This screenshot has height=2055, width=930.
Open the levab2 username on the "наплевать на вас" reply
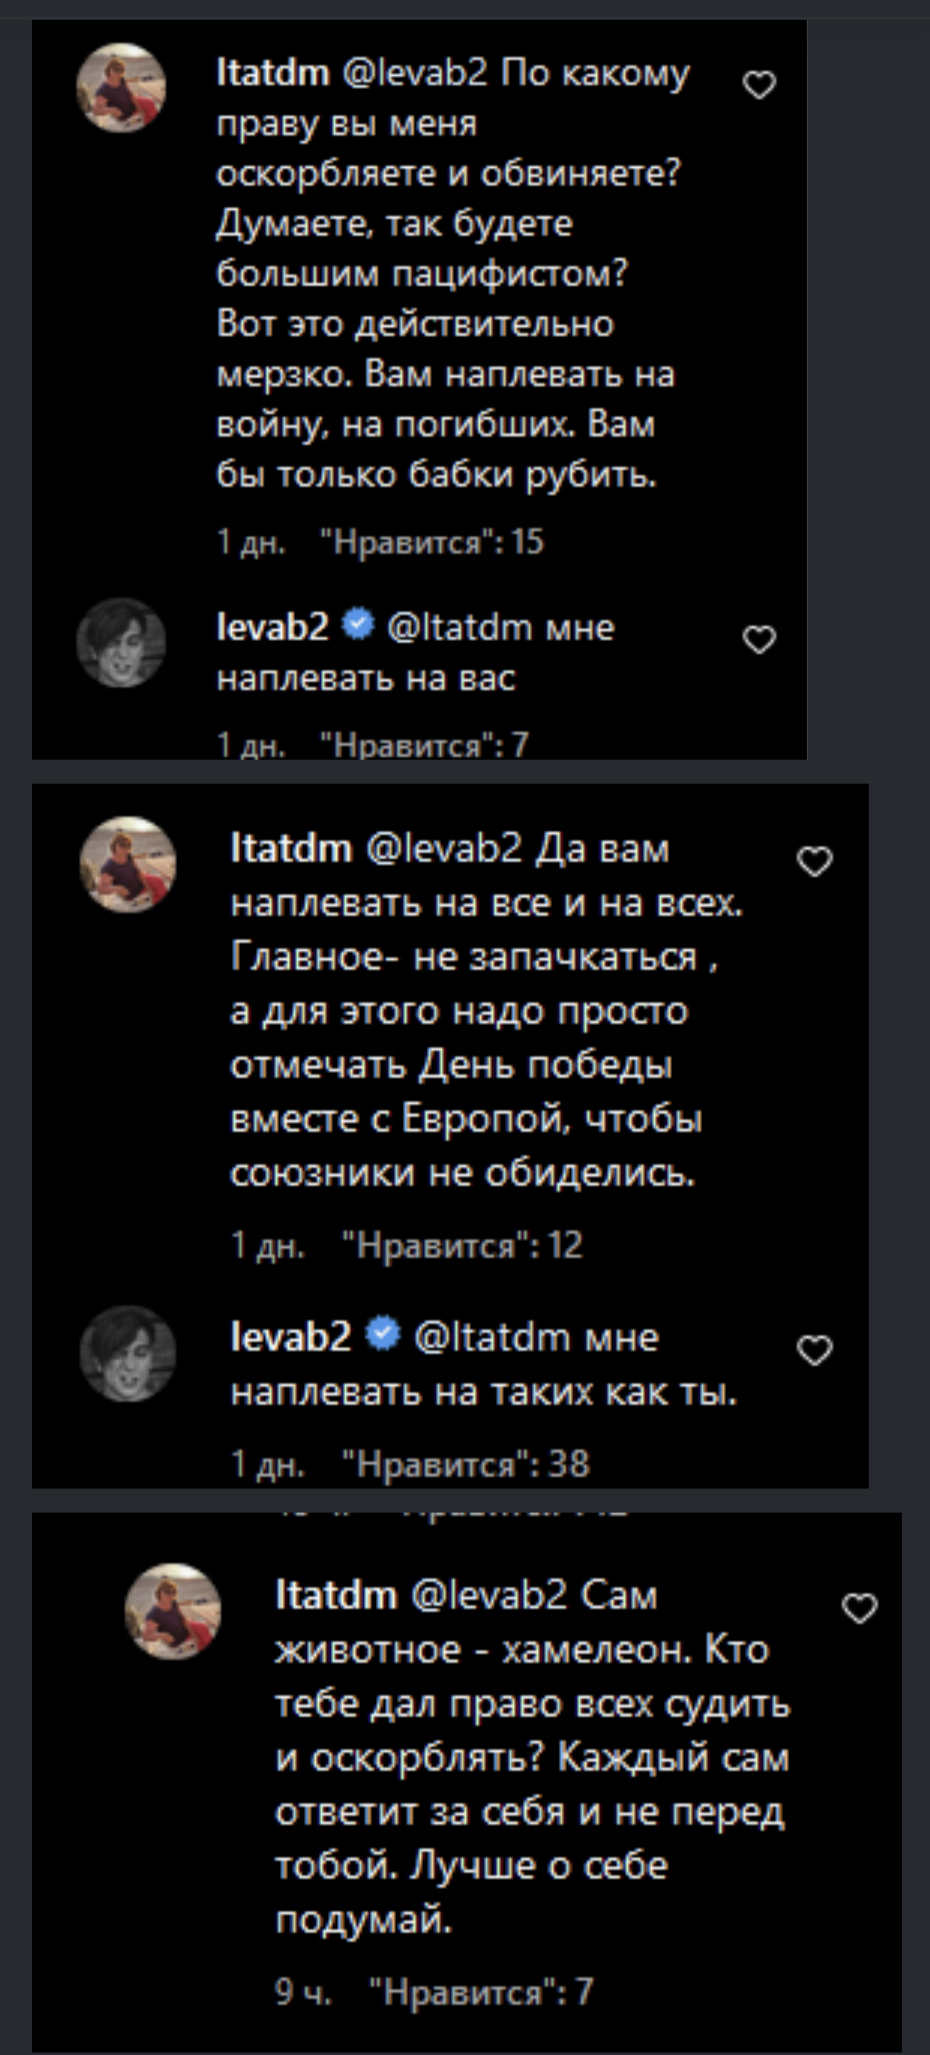coord(272,627)
